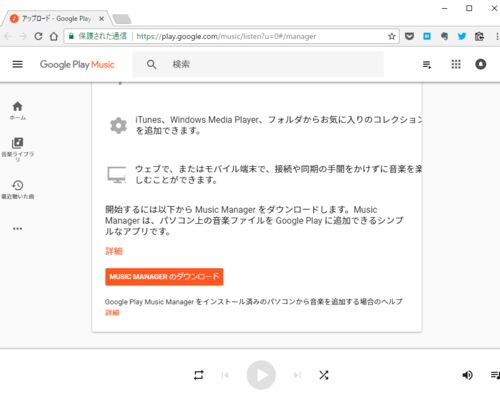Screen dimensions: 500x397
Task: Click the blue square extension icon
Action: [x=427, y=36]
